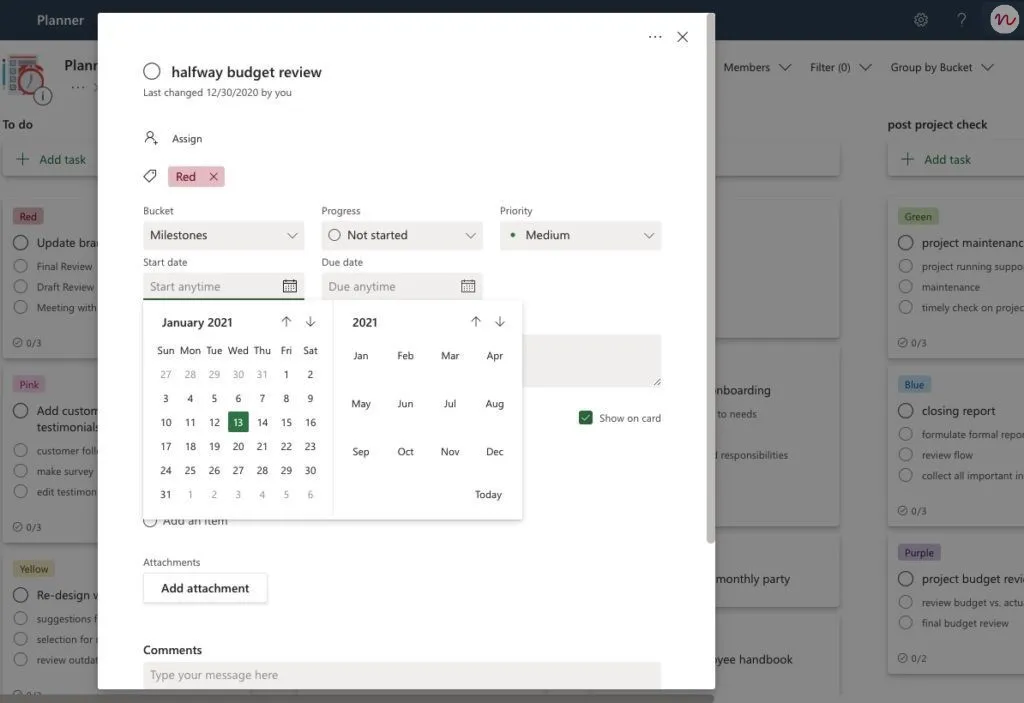Click the 2021 year header

pos(364,322)
